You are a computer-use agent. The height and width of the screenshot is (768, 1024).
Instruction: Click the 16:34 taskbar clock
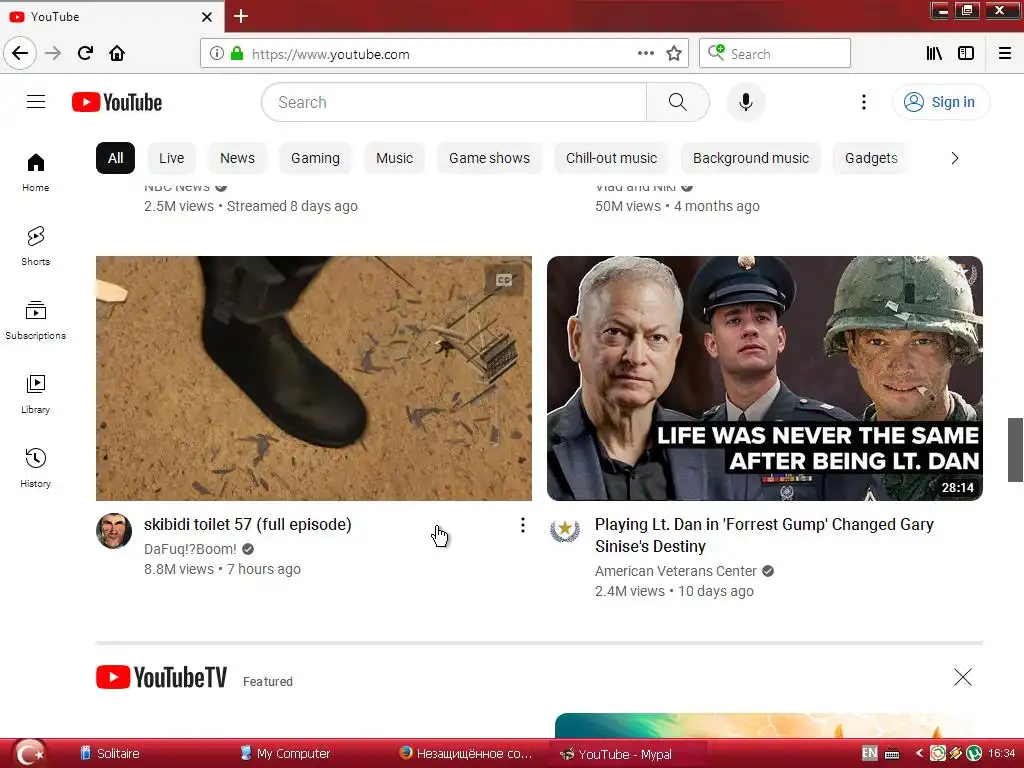(x=1002, y=754)
